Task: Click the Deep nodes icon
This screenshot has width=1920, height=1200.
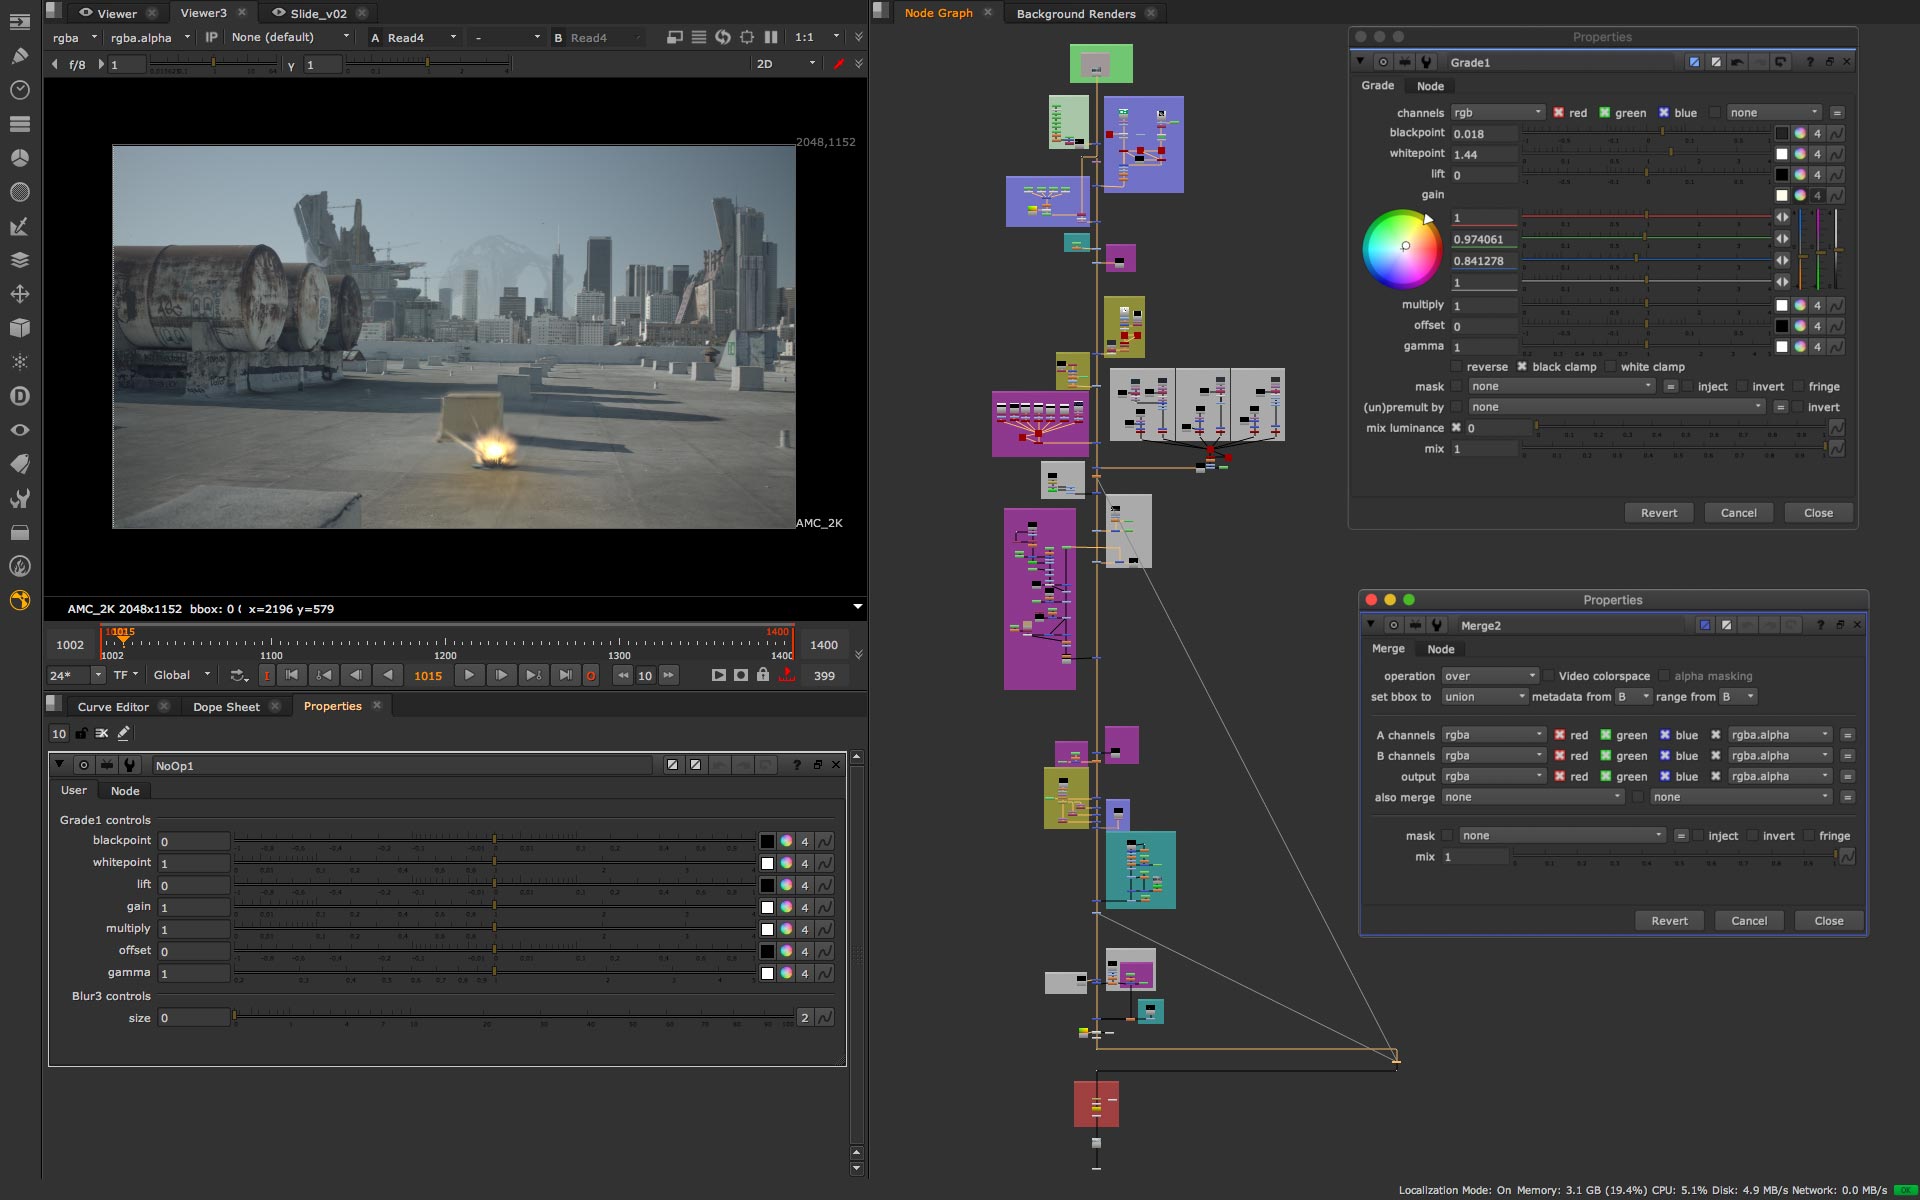Action: tap(20, 395)
